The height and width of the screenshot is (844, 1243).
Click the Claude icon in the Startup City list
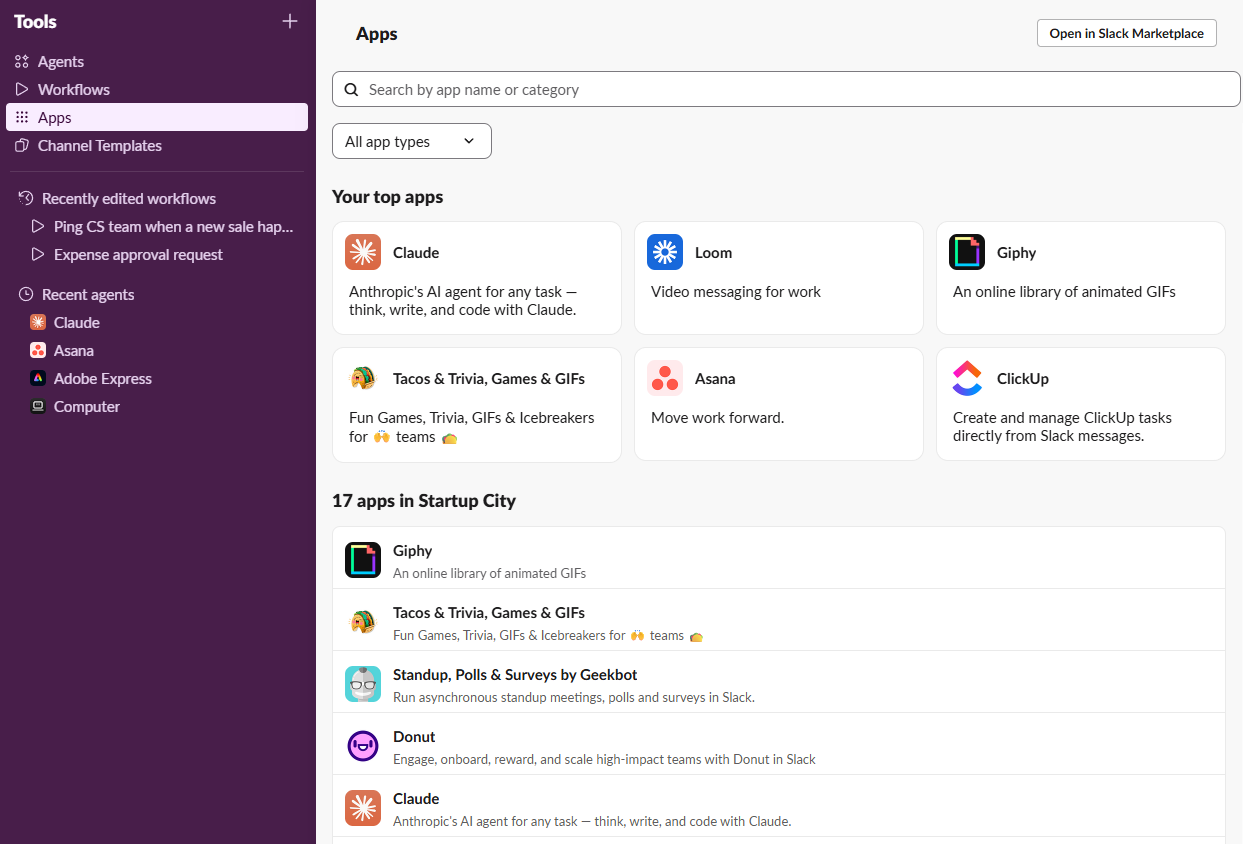click(363, 808)
